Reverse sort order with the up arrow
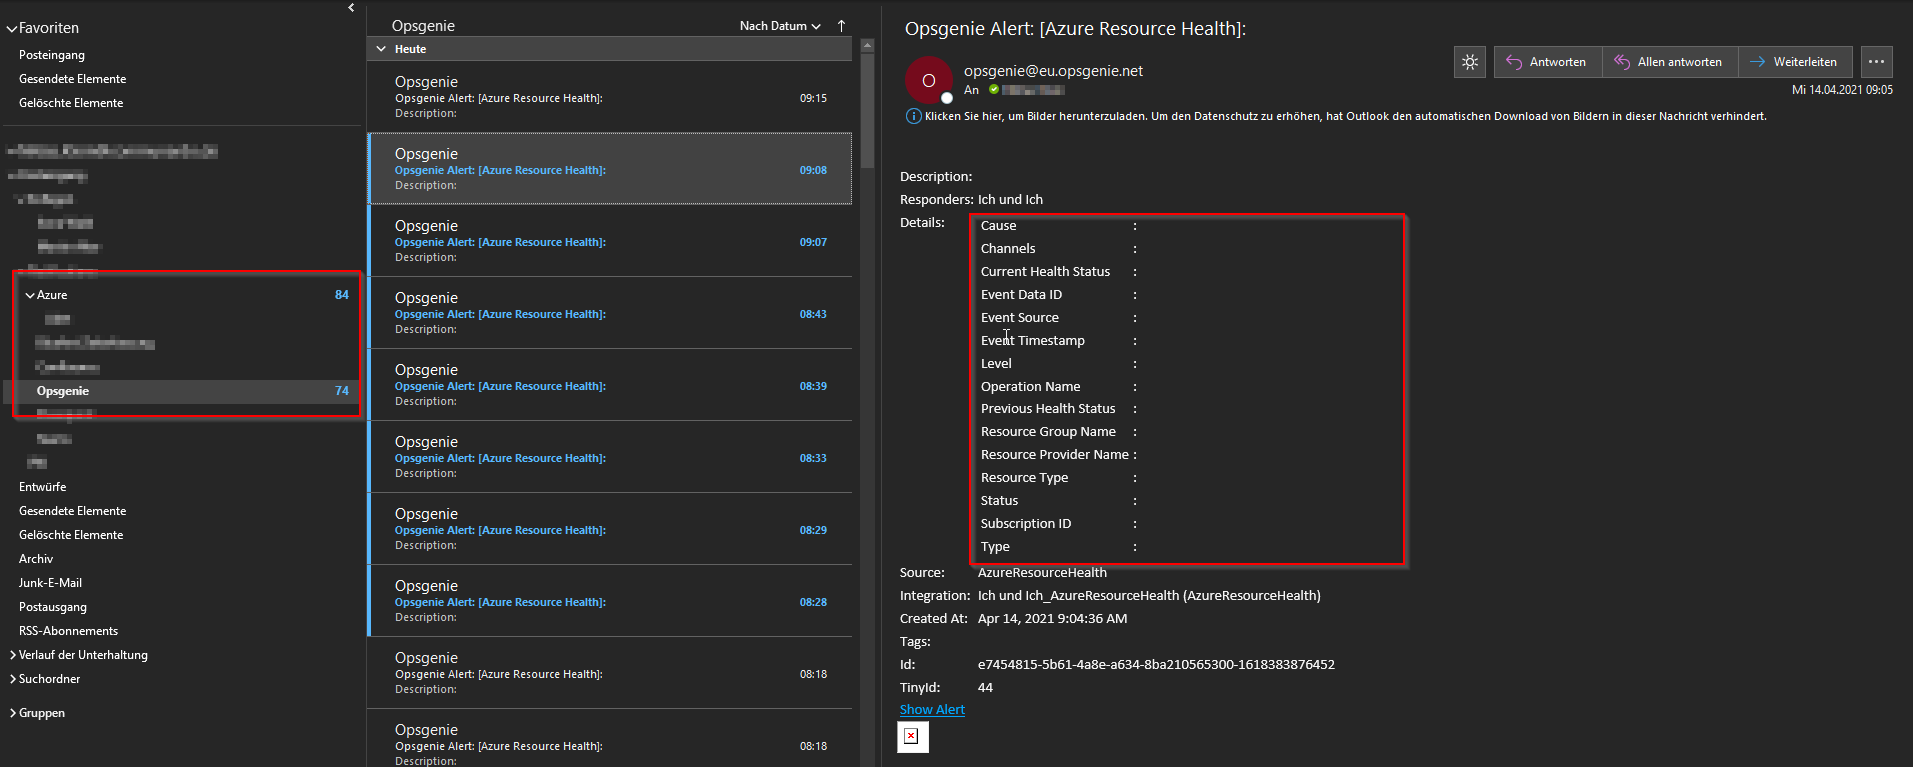Viewport: 1913px width, 767px height. click(841, 26)
